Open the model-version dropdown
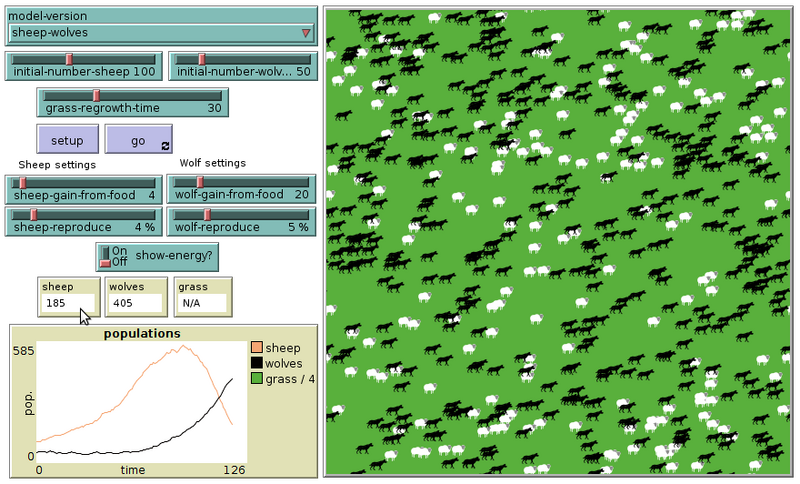The image size is (800, 484). tap(161, 33)
